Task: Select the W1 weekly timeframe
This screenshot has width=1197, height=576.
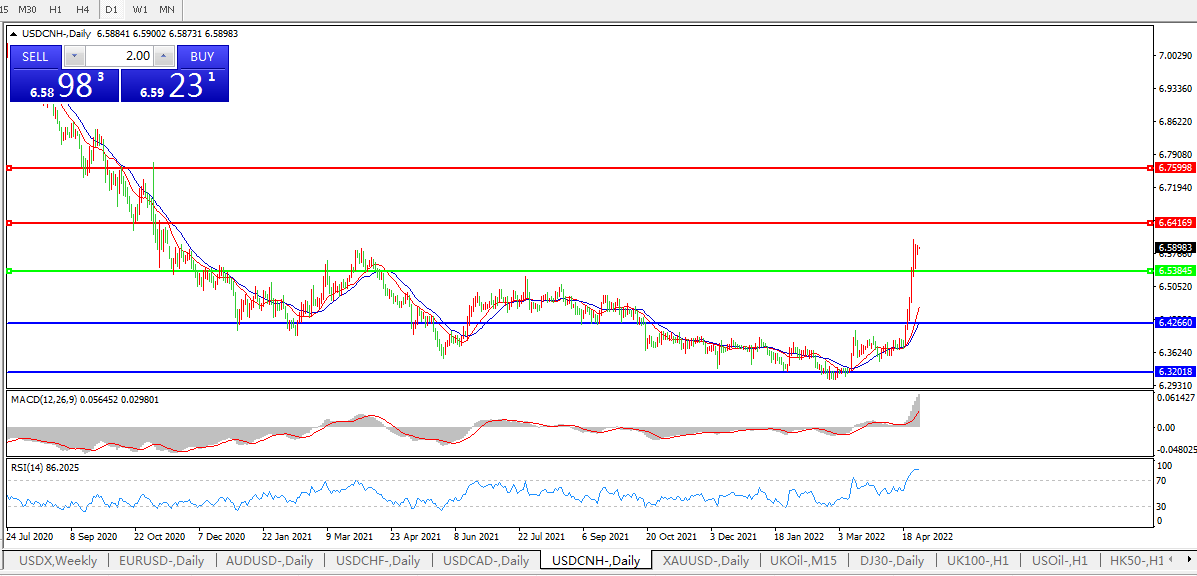Action: (140, 9)
